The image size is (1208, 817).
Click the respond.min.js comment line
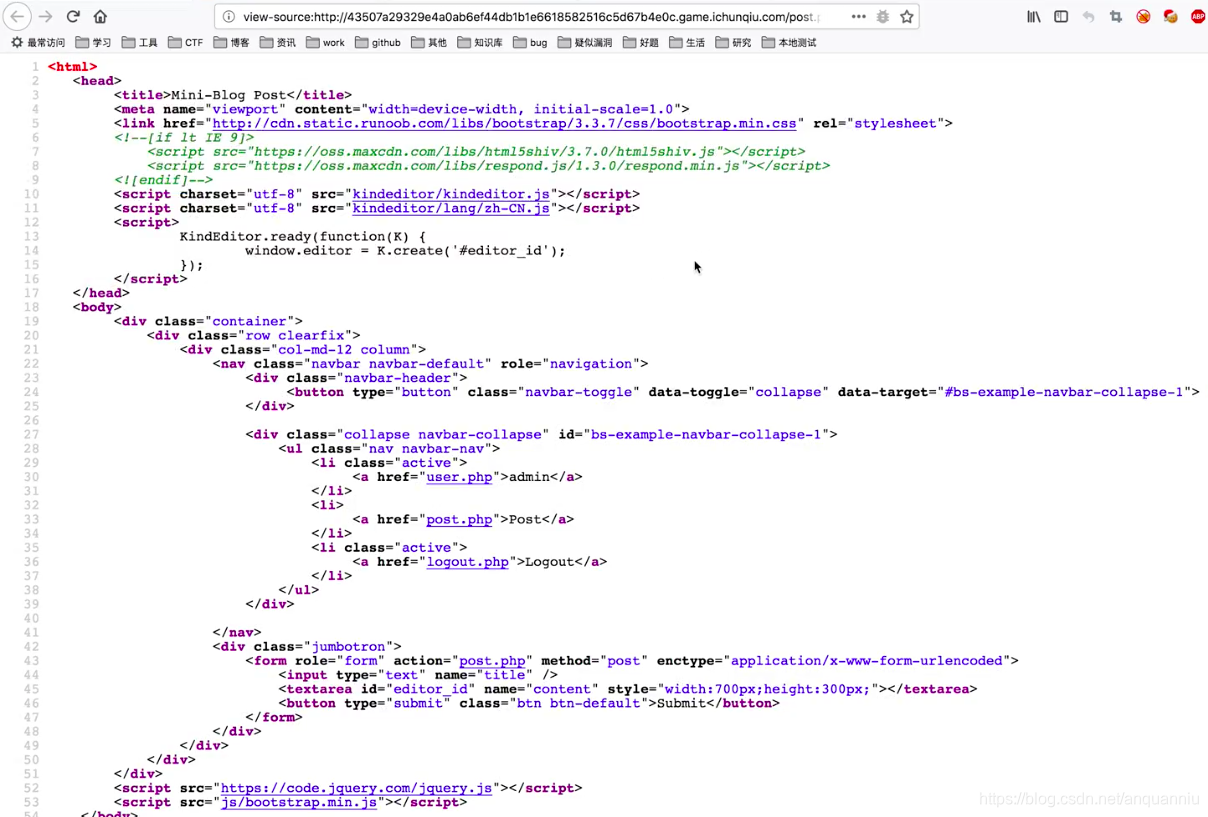(488, 166)
